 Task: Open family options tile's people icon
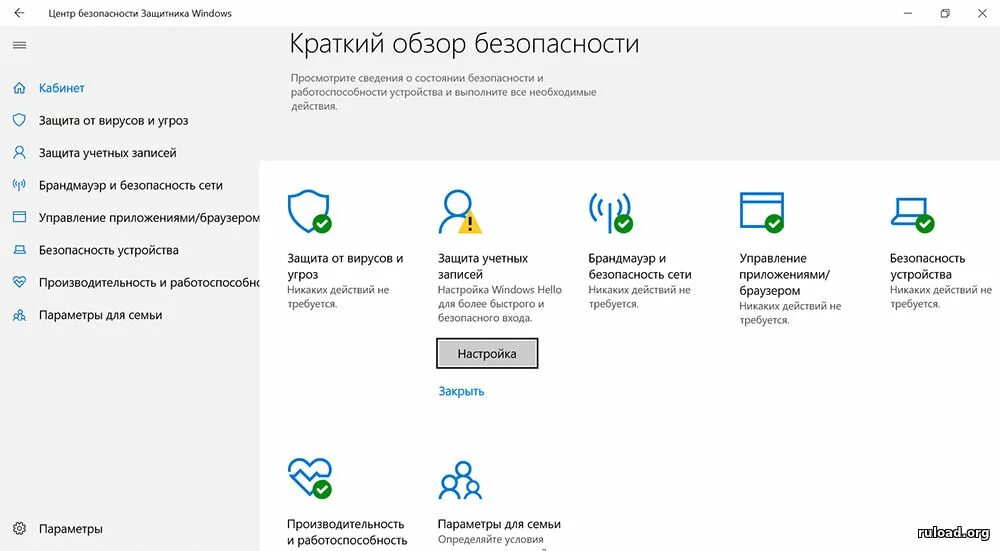pyautogui.click(x=460, y=480)
